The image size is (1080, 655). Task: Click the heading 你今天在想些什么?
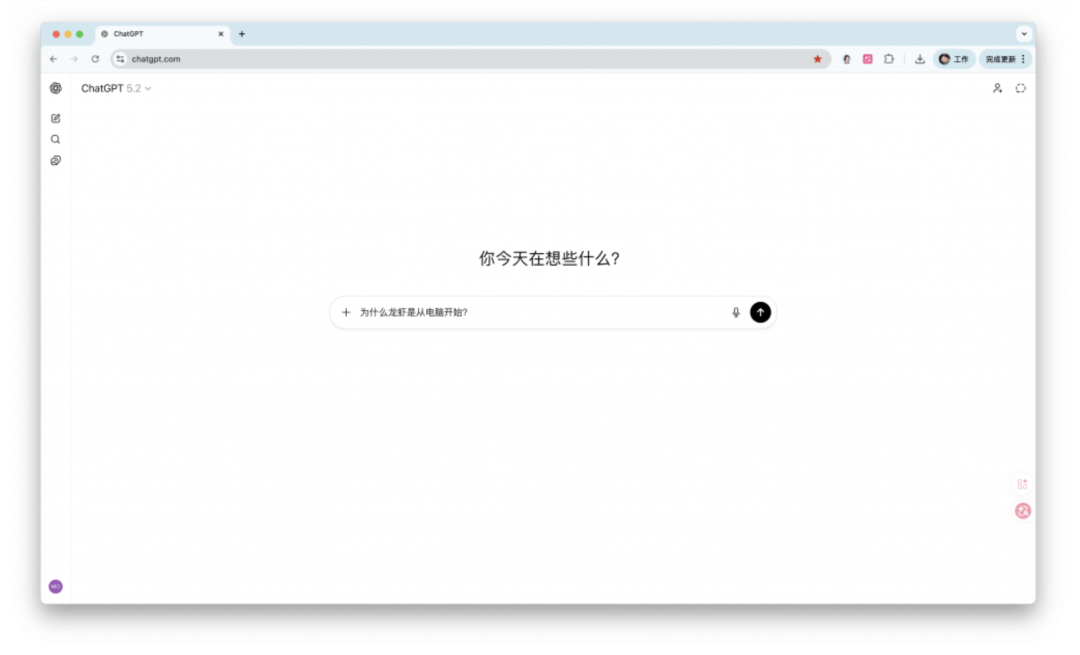coord(550,259)
